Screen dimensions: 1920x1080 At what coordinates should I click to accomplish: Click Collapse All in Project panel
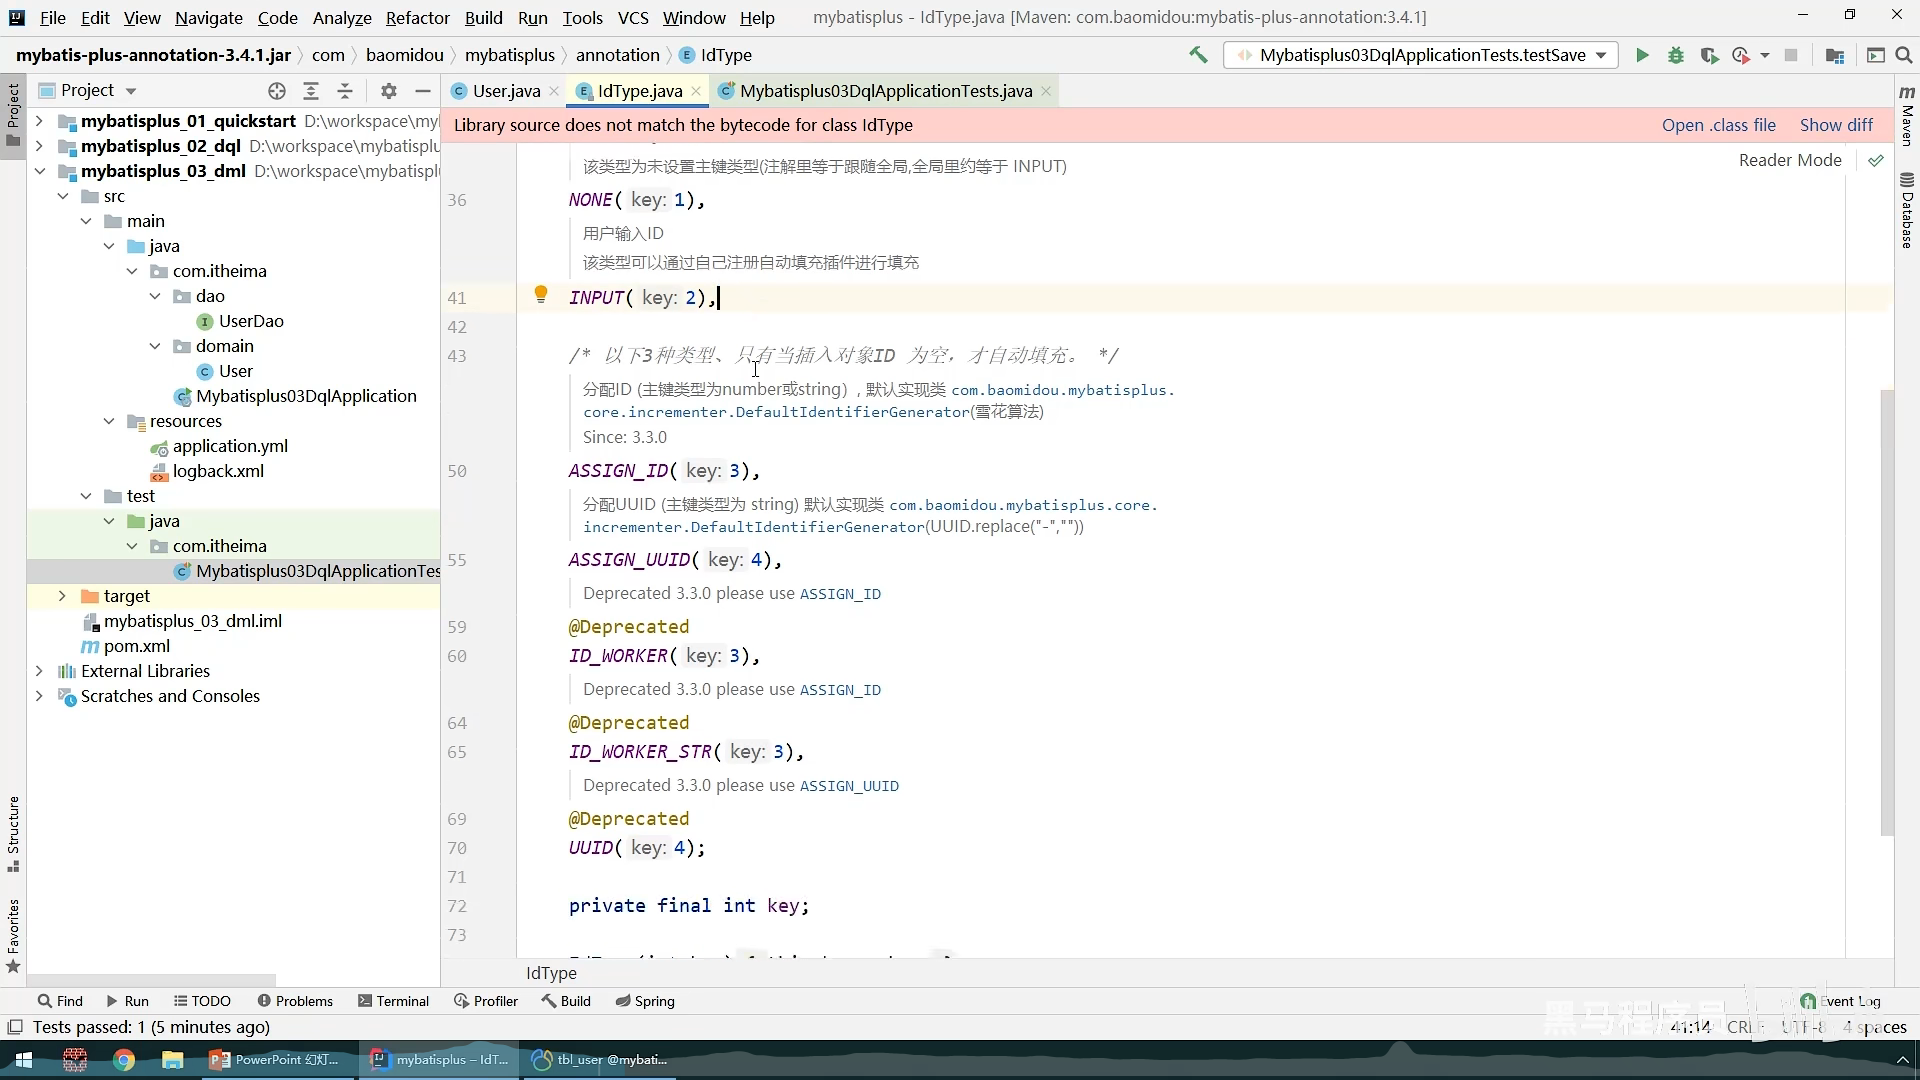[x=345, y=91]
